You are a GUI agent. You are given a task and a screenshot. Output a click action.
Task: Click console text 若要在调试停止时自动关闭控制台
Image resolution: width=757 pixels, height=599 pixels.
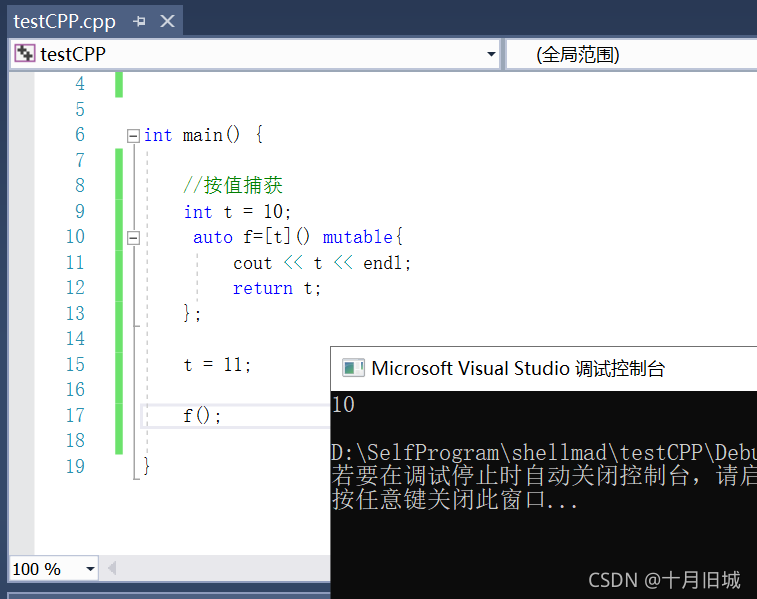point(510,475)
